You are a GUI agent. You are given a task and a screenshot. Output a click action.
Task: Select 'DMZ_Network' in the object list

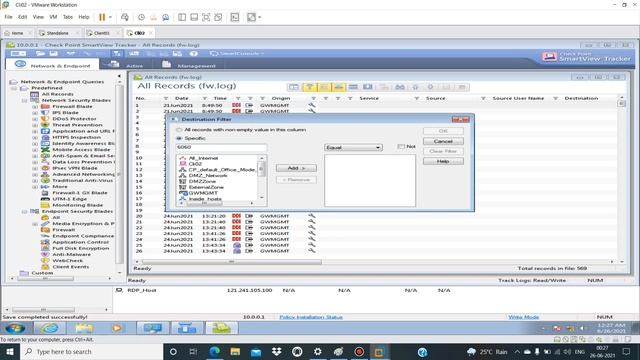(x=207, y=176)
